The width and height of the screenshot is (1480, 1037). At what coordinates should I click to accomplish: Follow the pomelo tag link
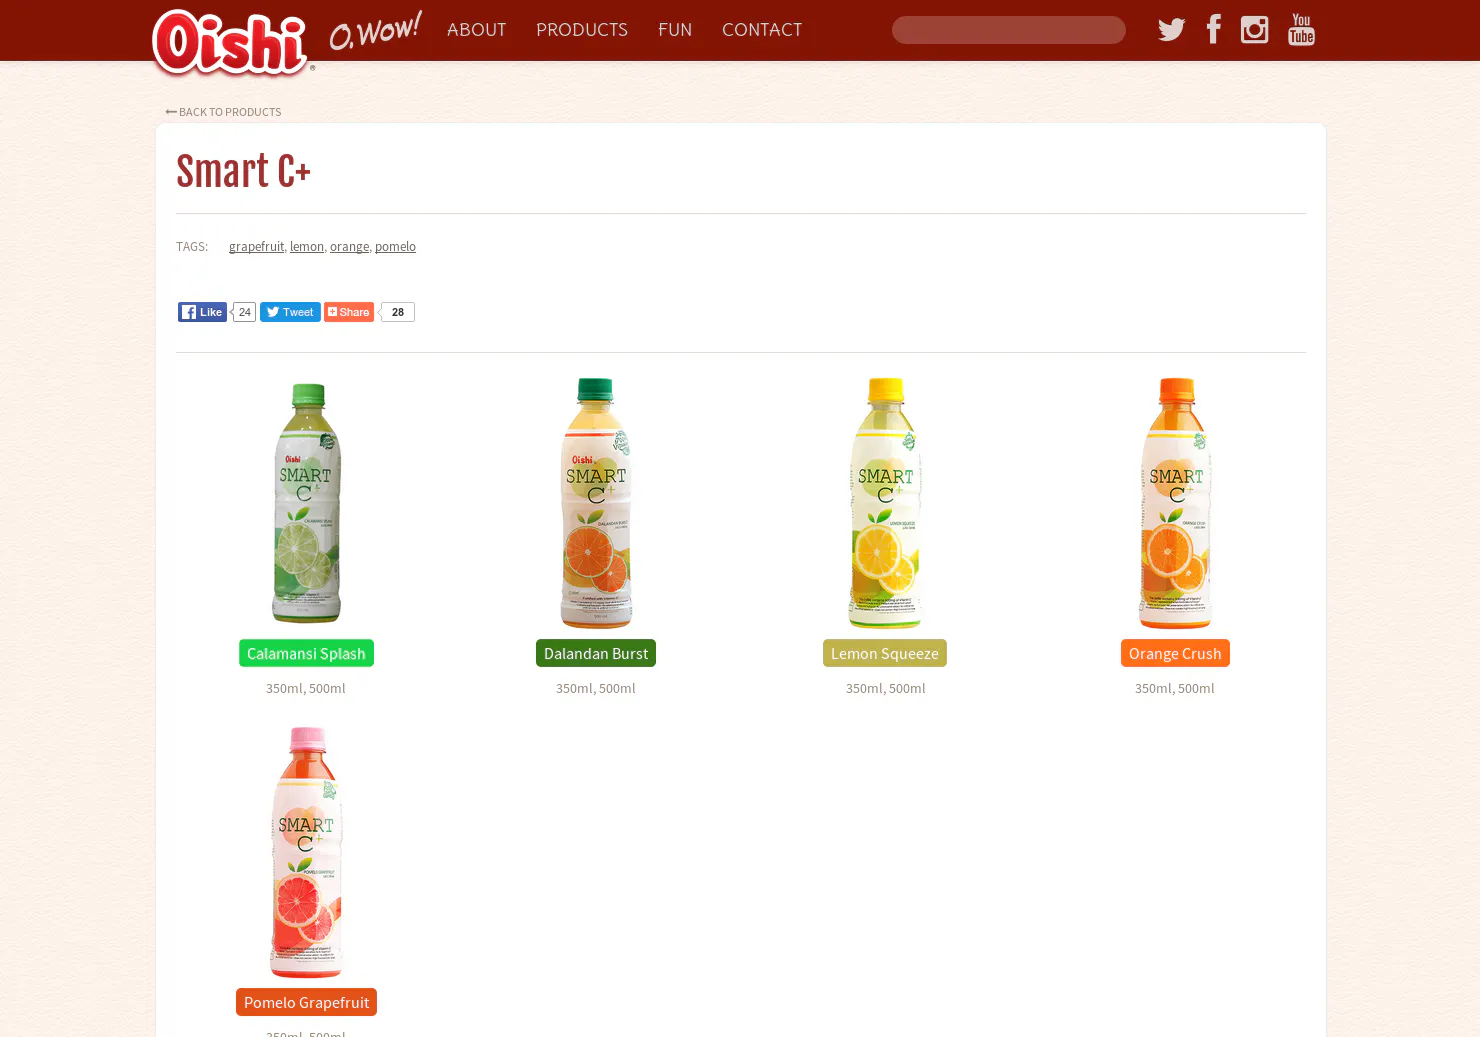click(x=395, y=247)
